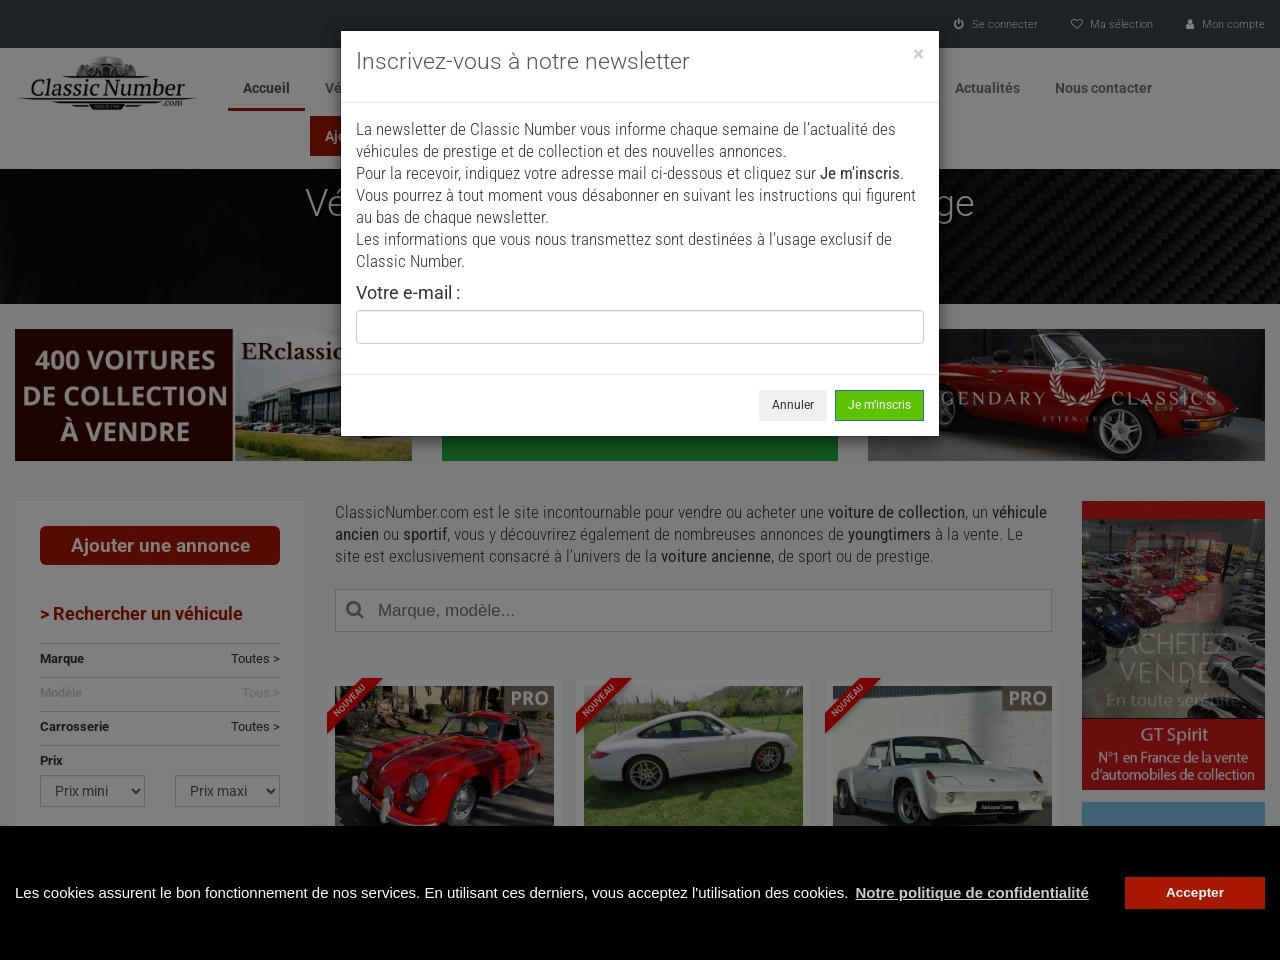
Task: Open the GT Spirit advertisement
Action: pyautogui.click(x=1173, y=645)
